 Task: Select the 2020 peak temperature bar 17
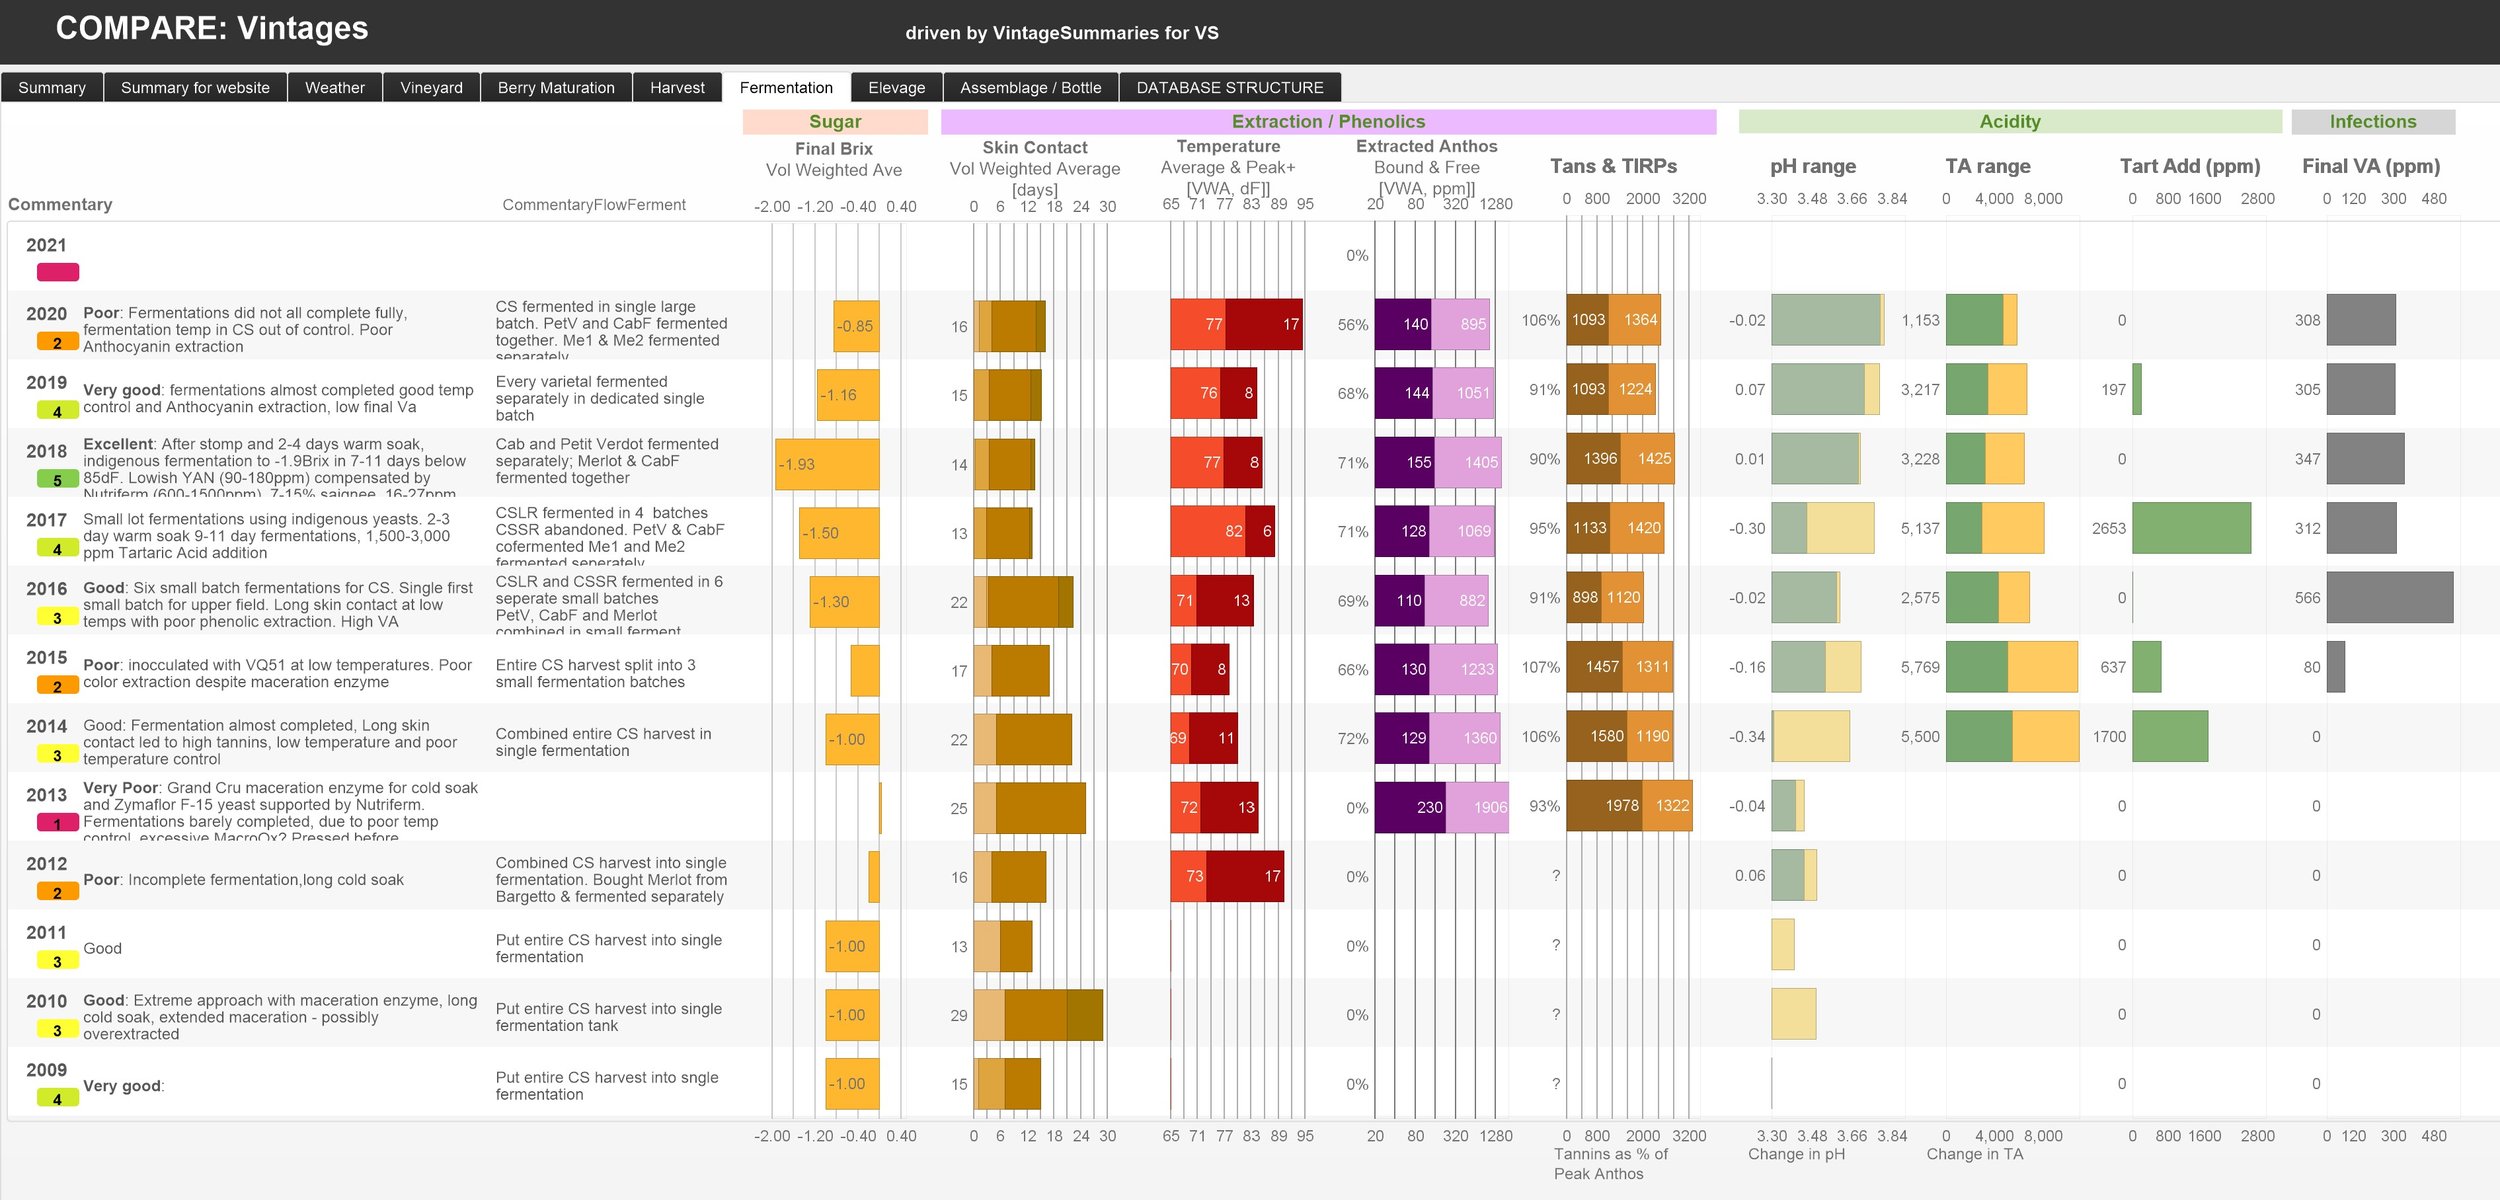[1264, 324]
